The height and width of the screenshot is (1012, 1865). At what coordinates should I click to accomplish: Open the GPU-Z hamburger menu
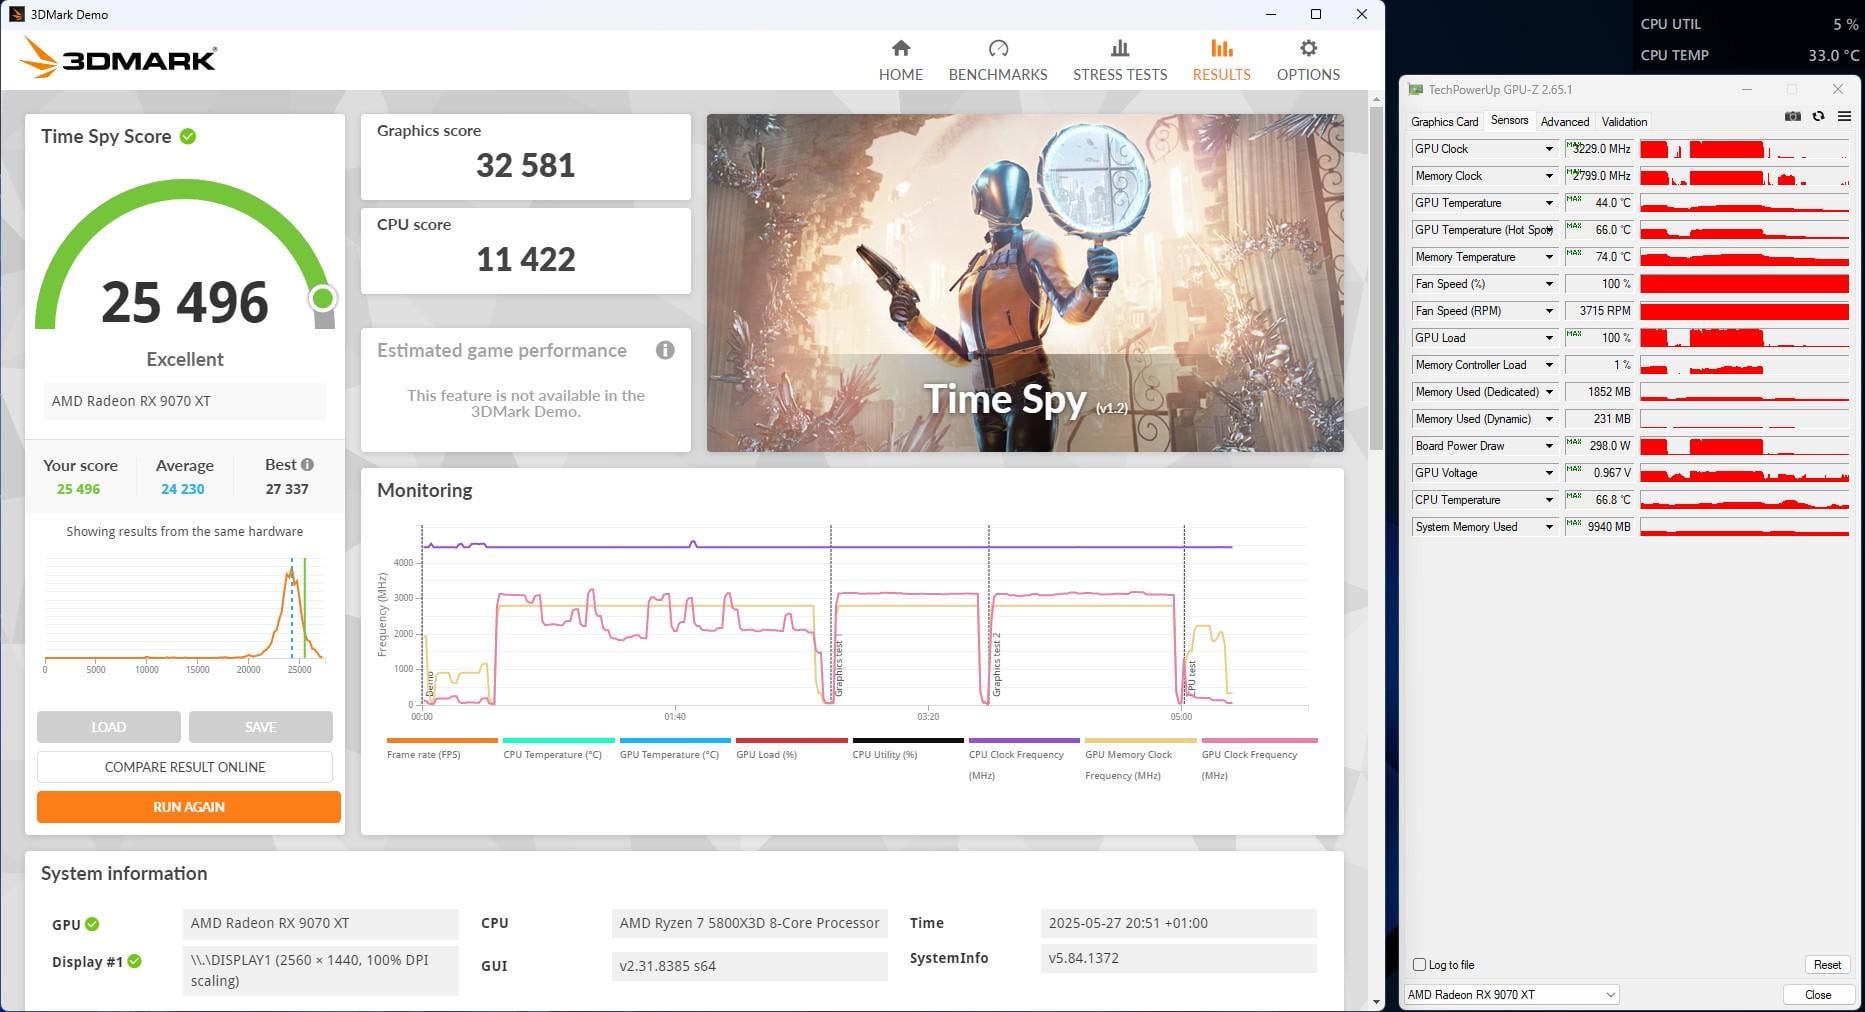coord(1844,117)
